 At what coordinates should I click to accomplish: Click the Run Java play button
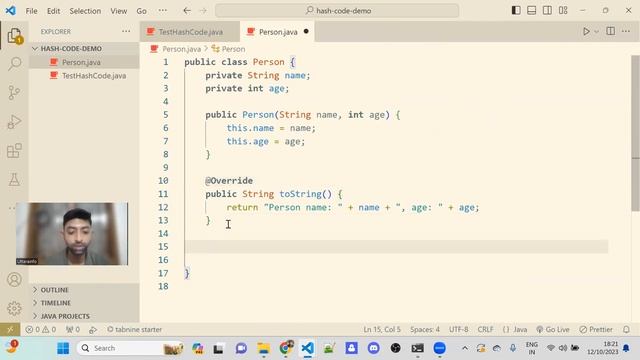point(586,31)
